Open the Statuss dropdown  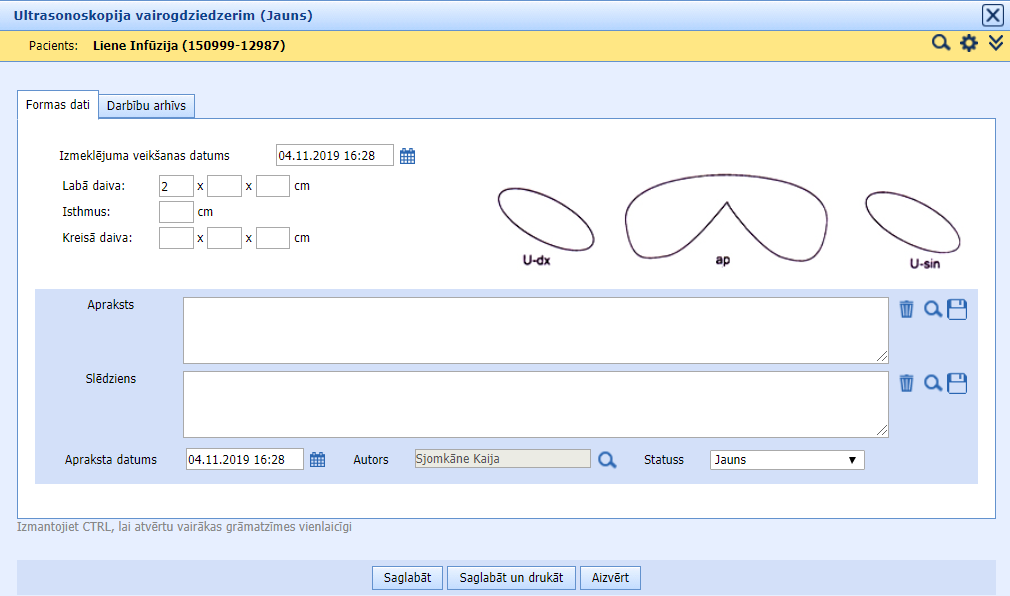coord(787,460)
